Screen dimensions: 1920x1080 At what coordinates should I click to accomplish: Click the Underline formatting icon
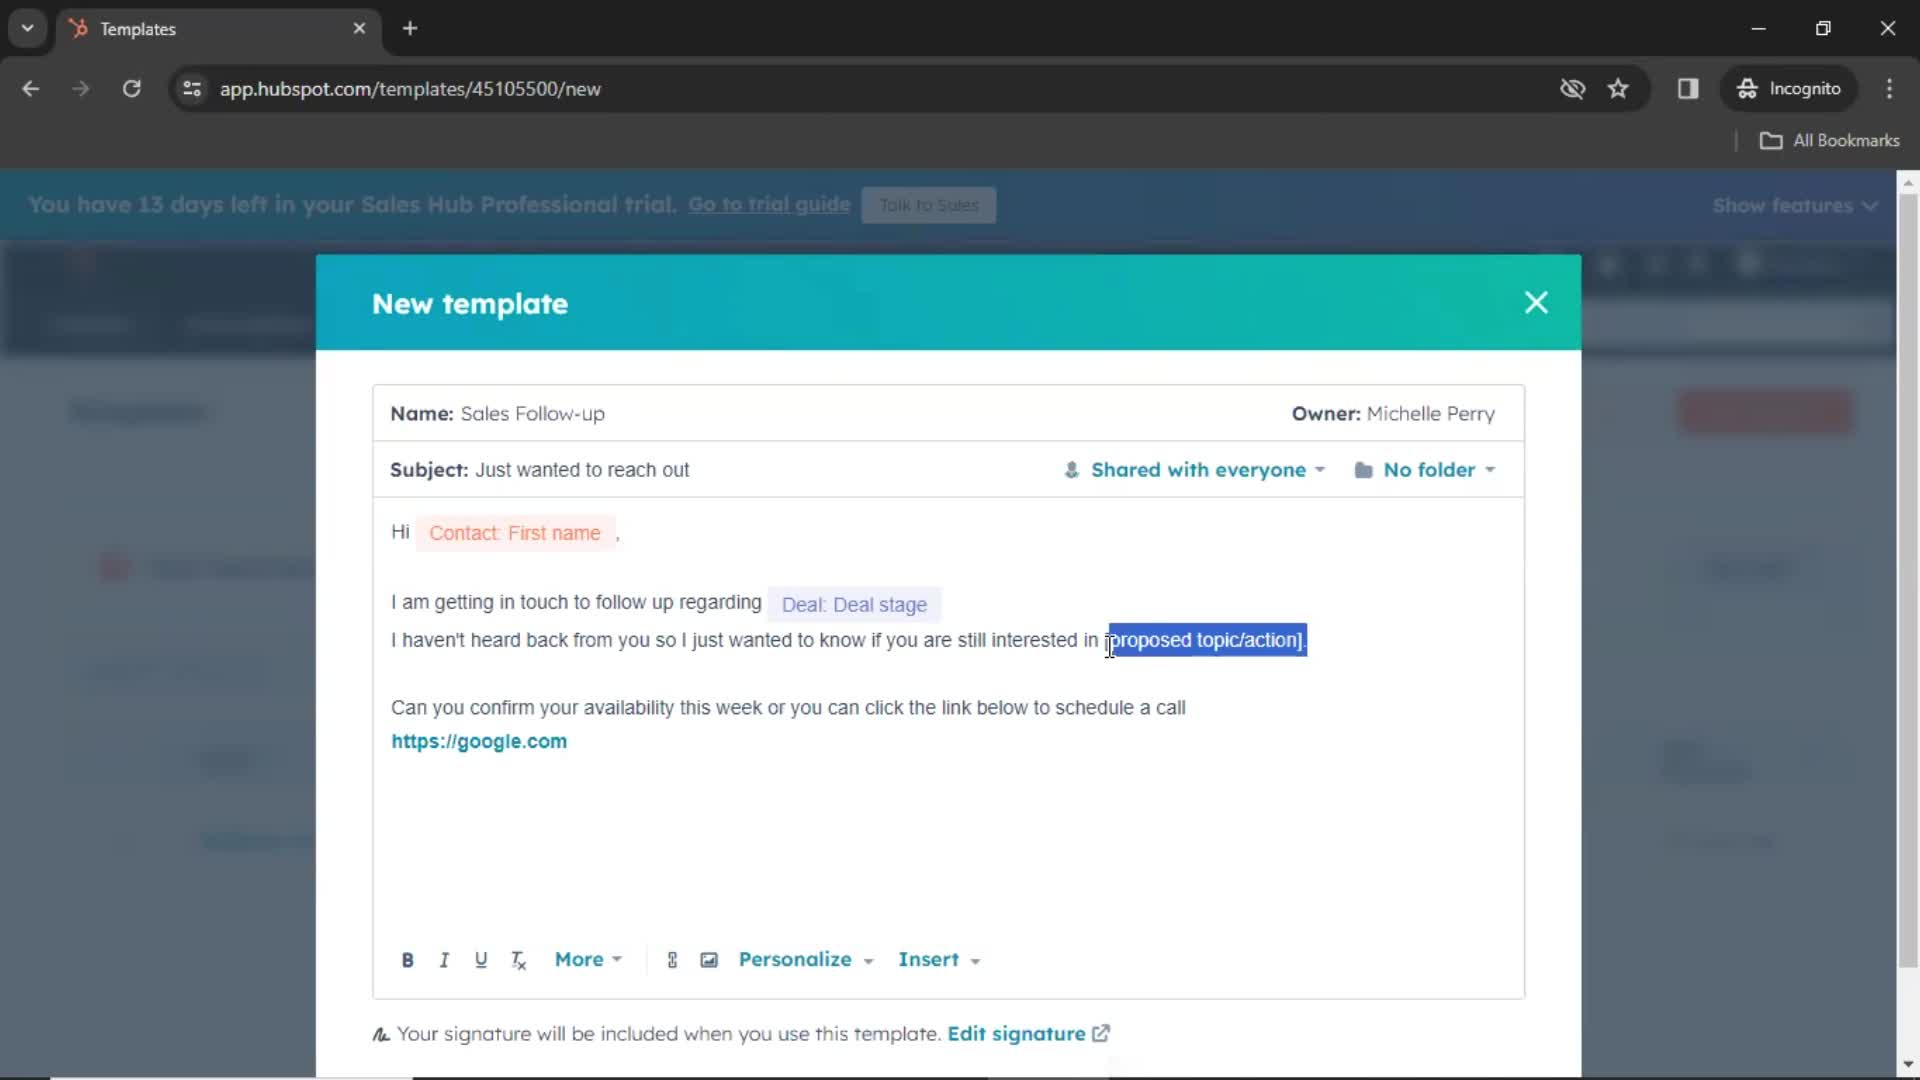pos(481,960)
